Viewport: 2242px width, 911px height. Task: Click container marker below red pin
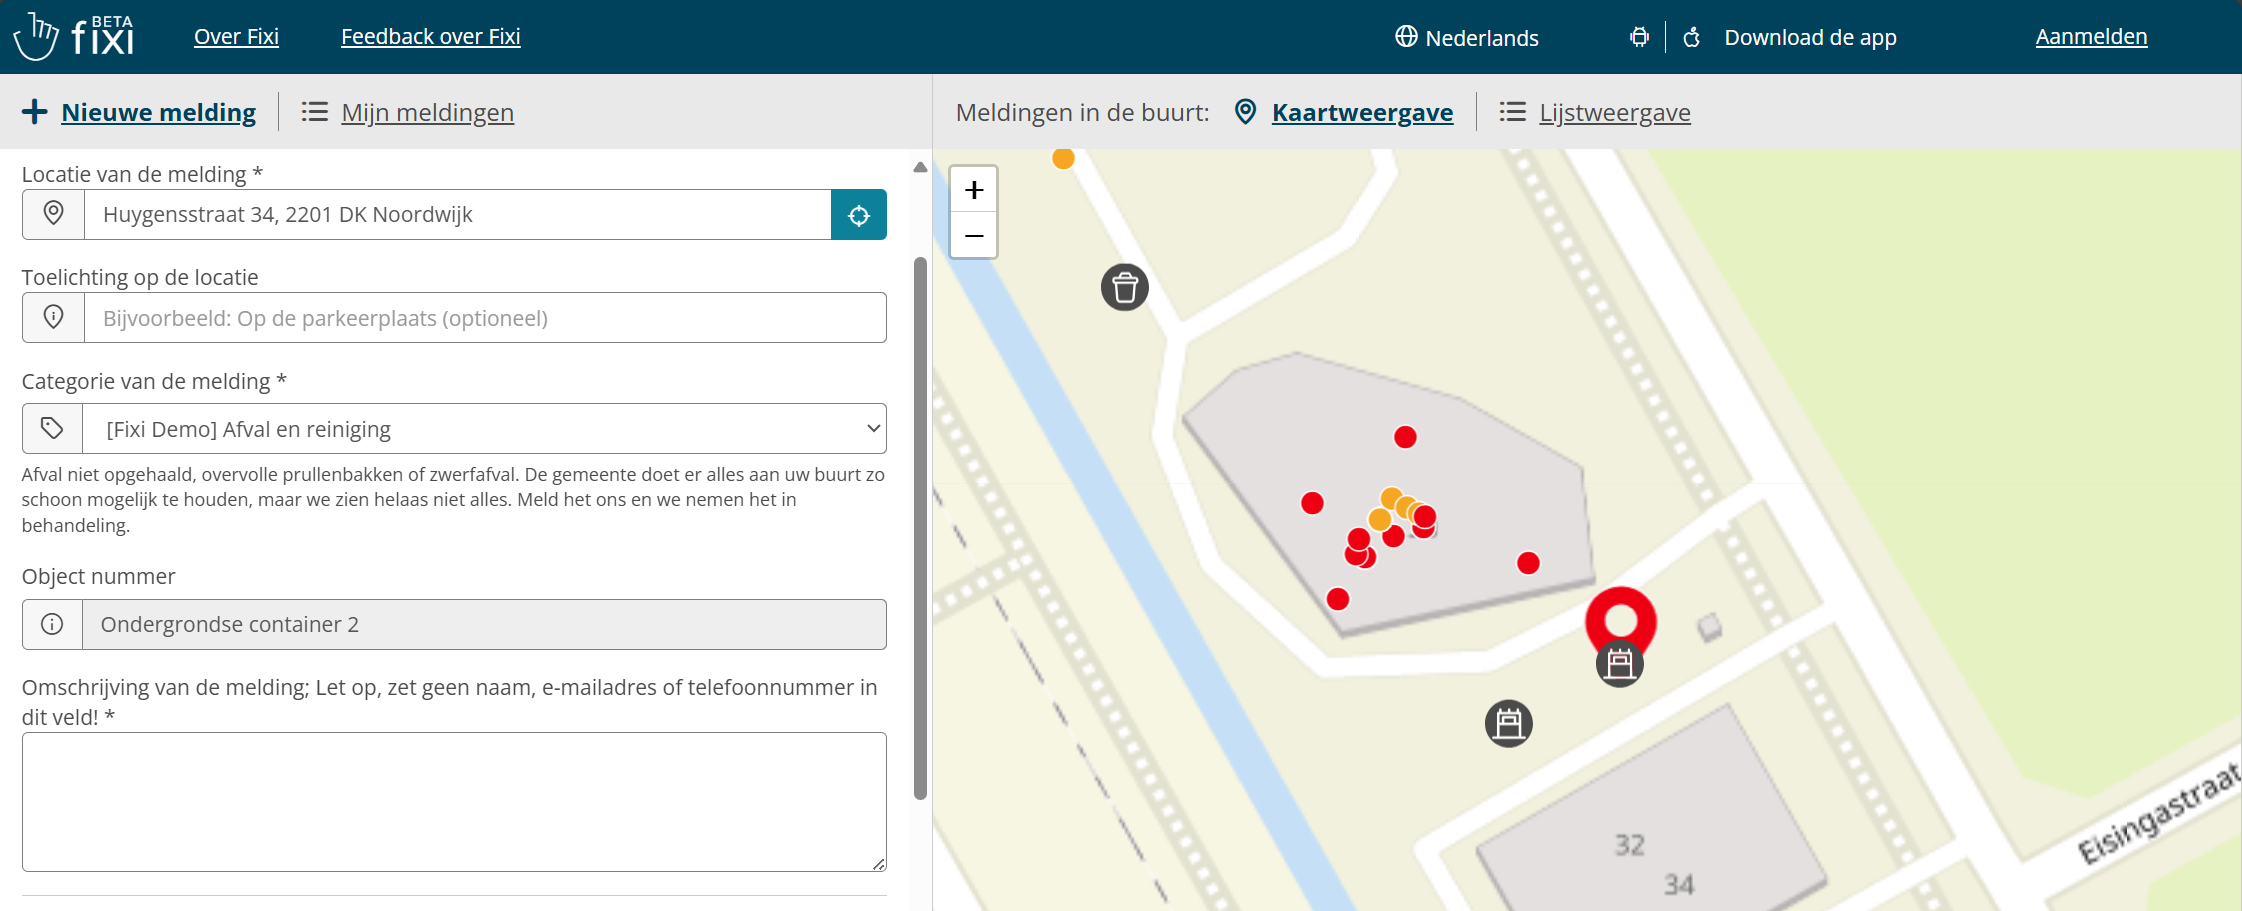(1620, 663)
